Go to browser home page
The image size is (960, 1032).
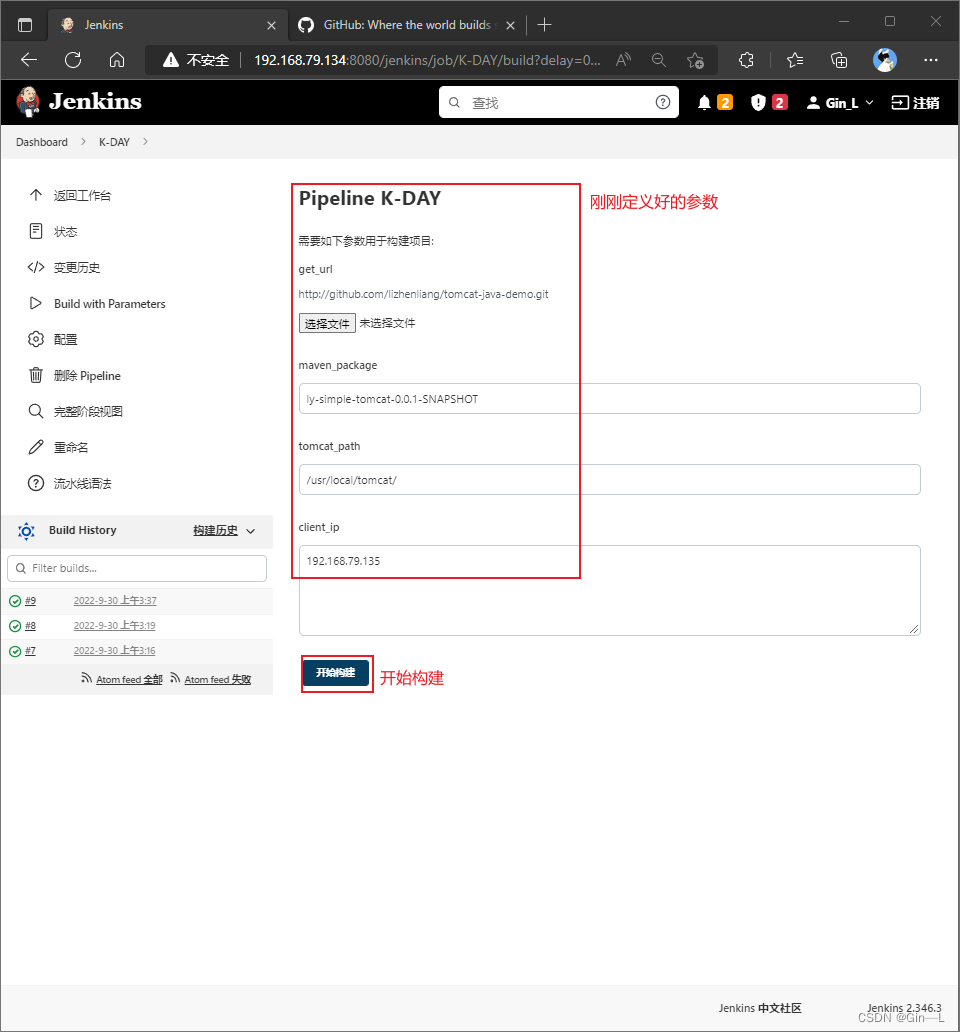(x=117, y=60)
